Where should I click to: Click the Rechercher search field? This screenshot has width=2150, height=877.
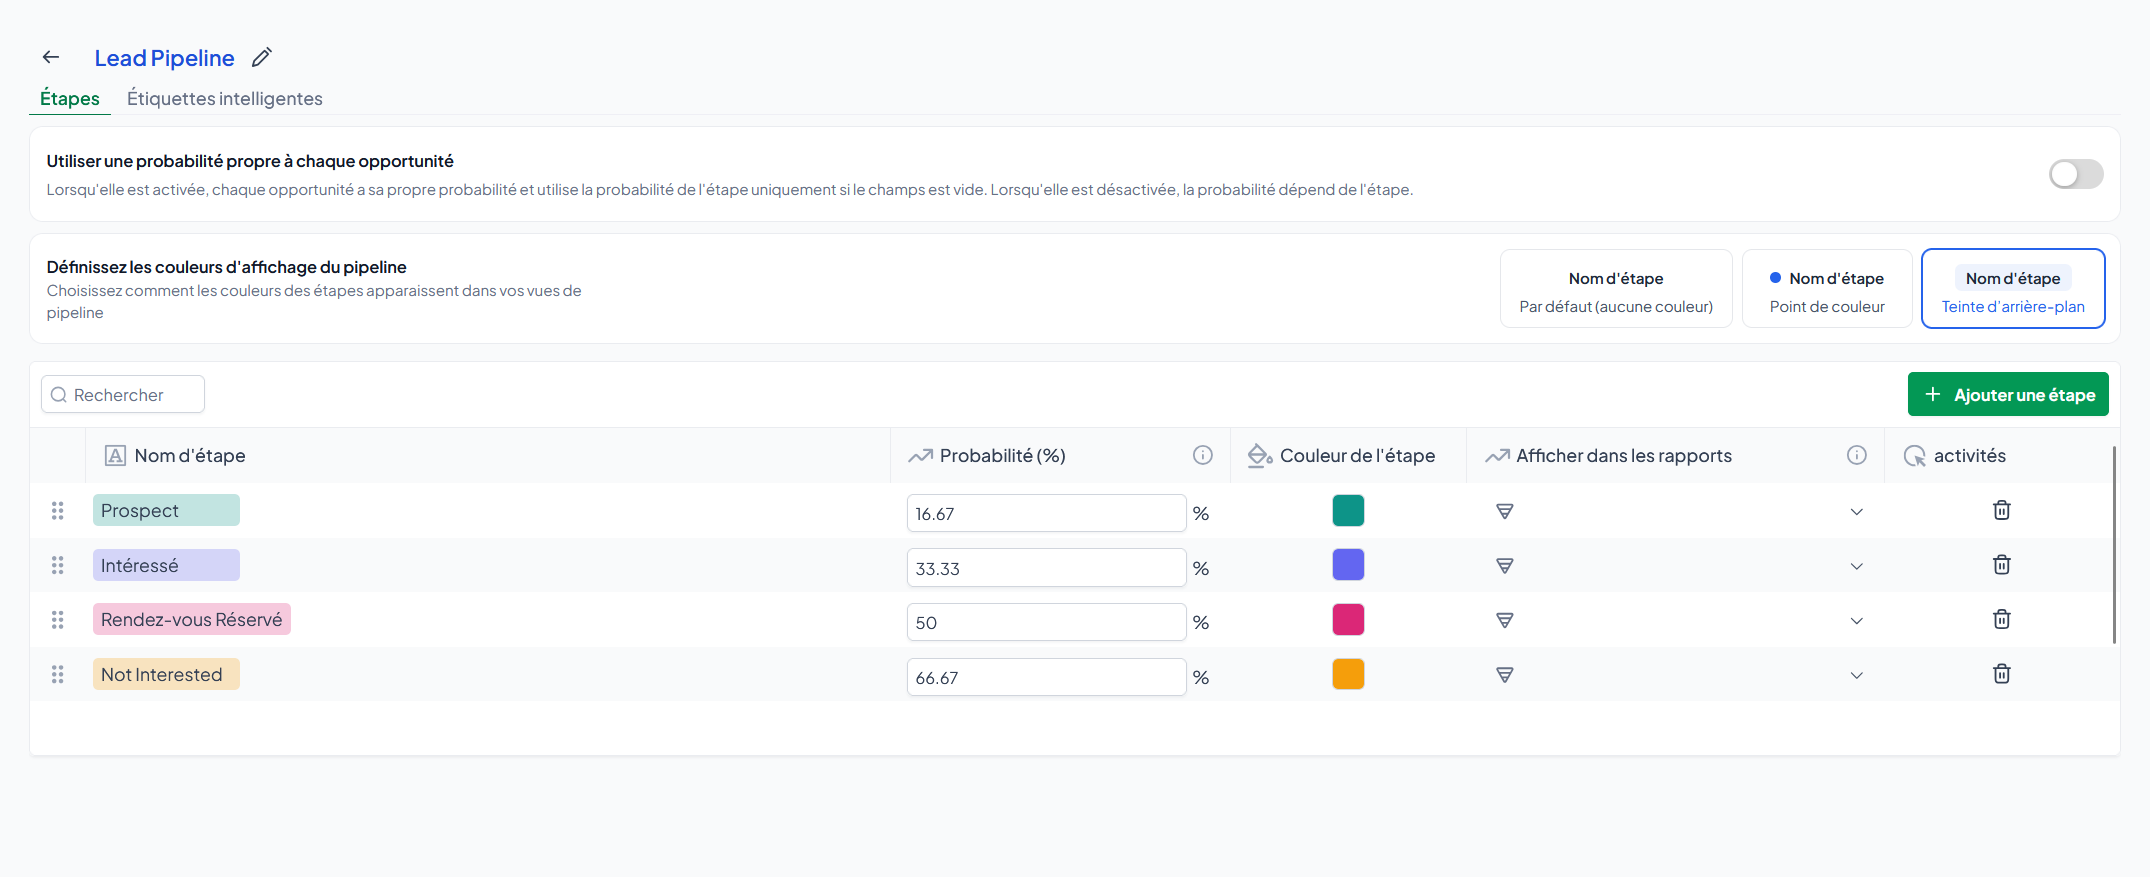coord(123,395)
